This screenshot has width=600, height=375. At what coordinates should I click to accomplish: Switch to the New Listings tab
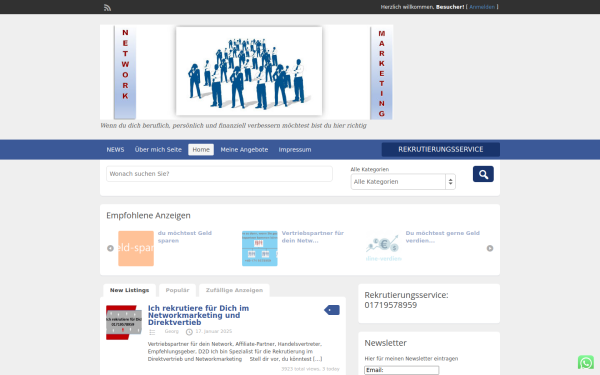(129, 290)
